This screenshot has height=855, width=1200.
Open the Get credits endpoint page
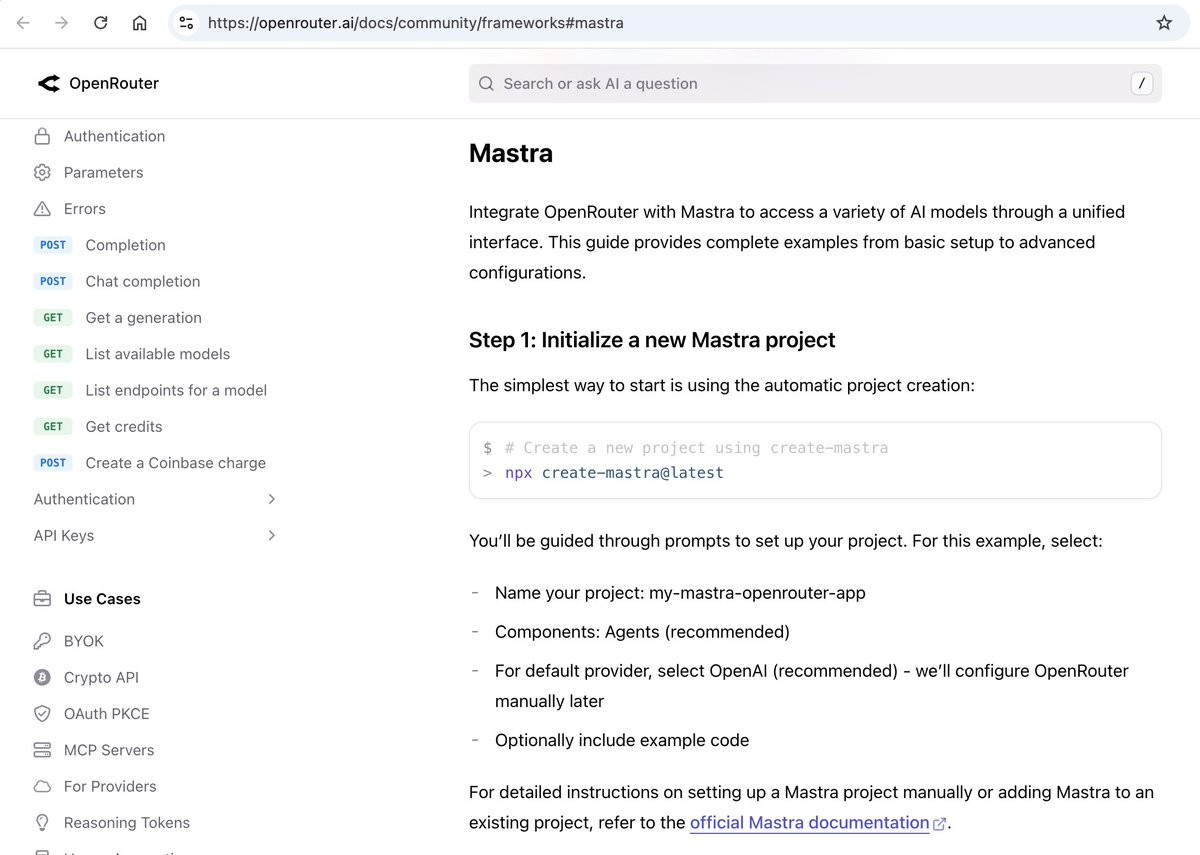point(123,426)
